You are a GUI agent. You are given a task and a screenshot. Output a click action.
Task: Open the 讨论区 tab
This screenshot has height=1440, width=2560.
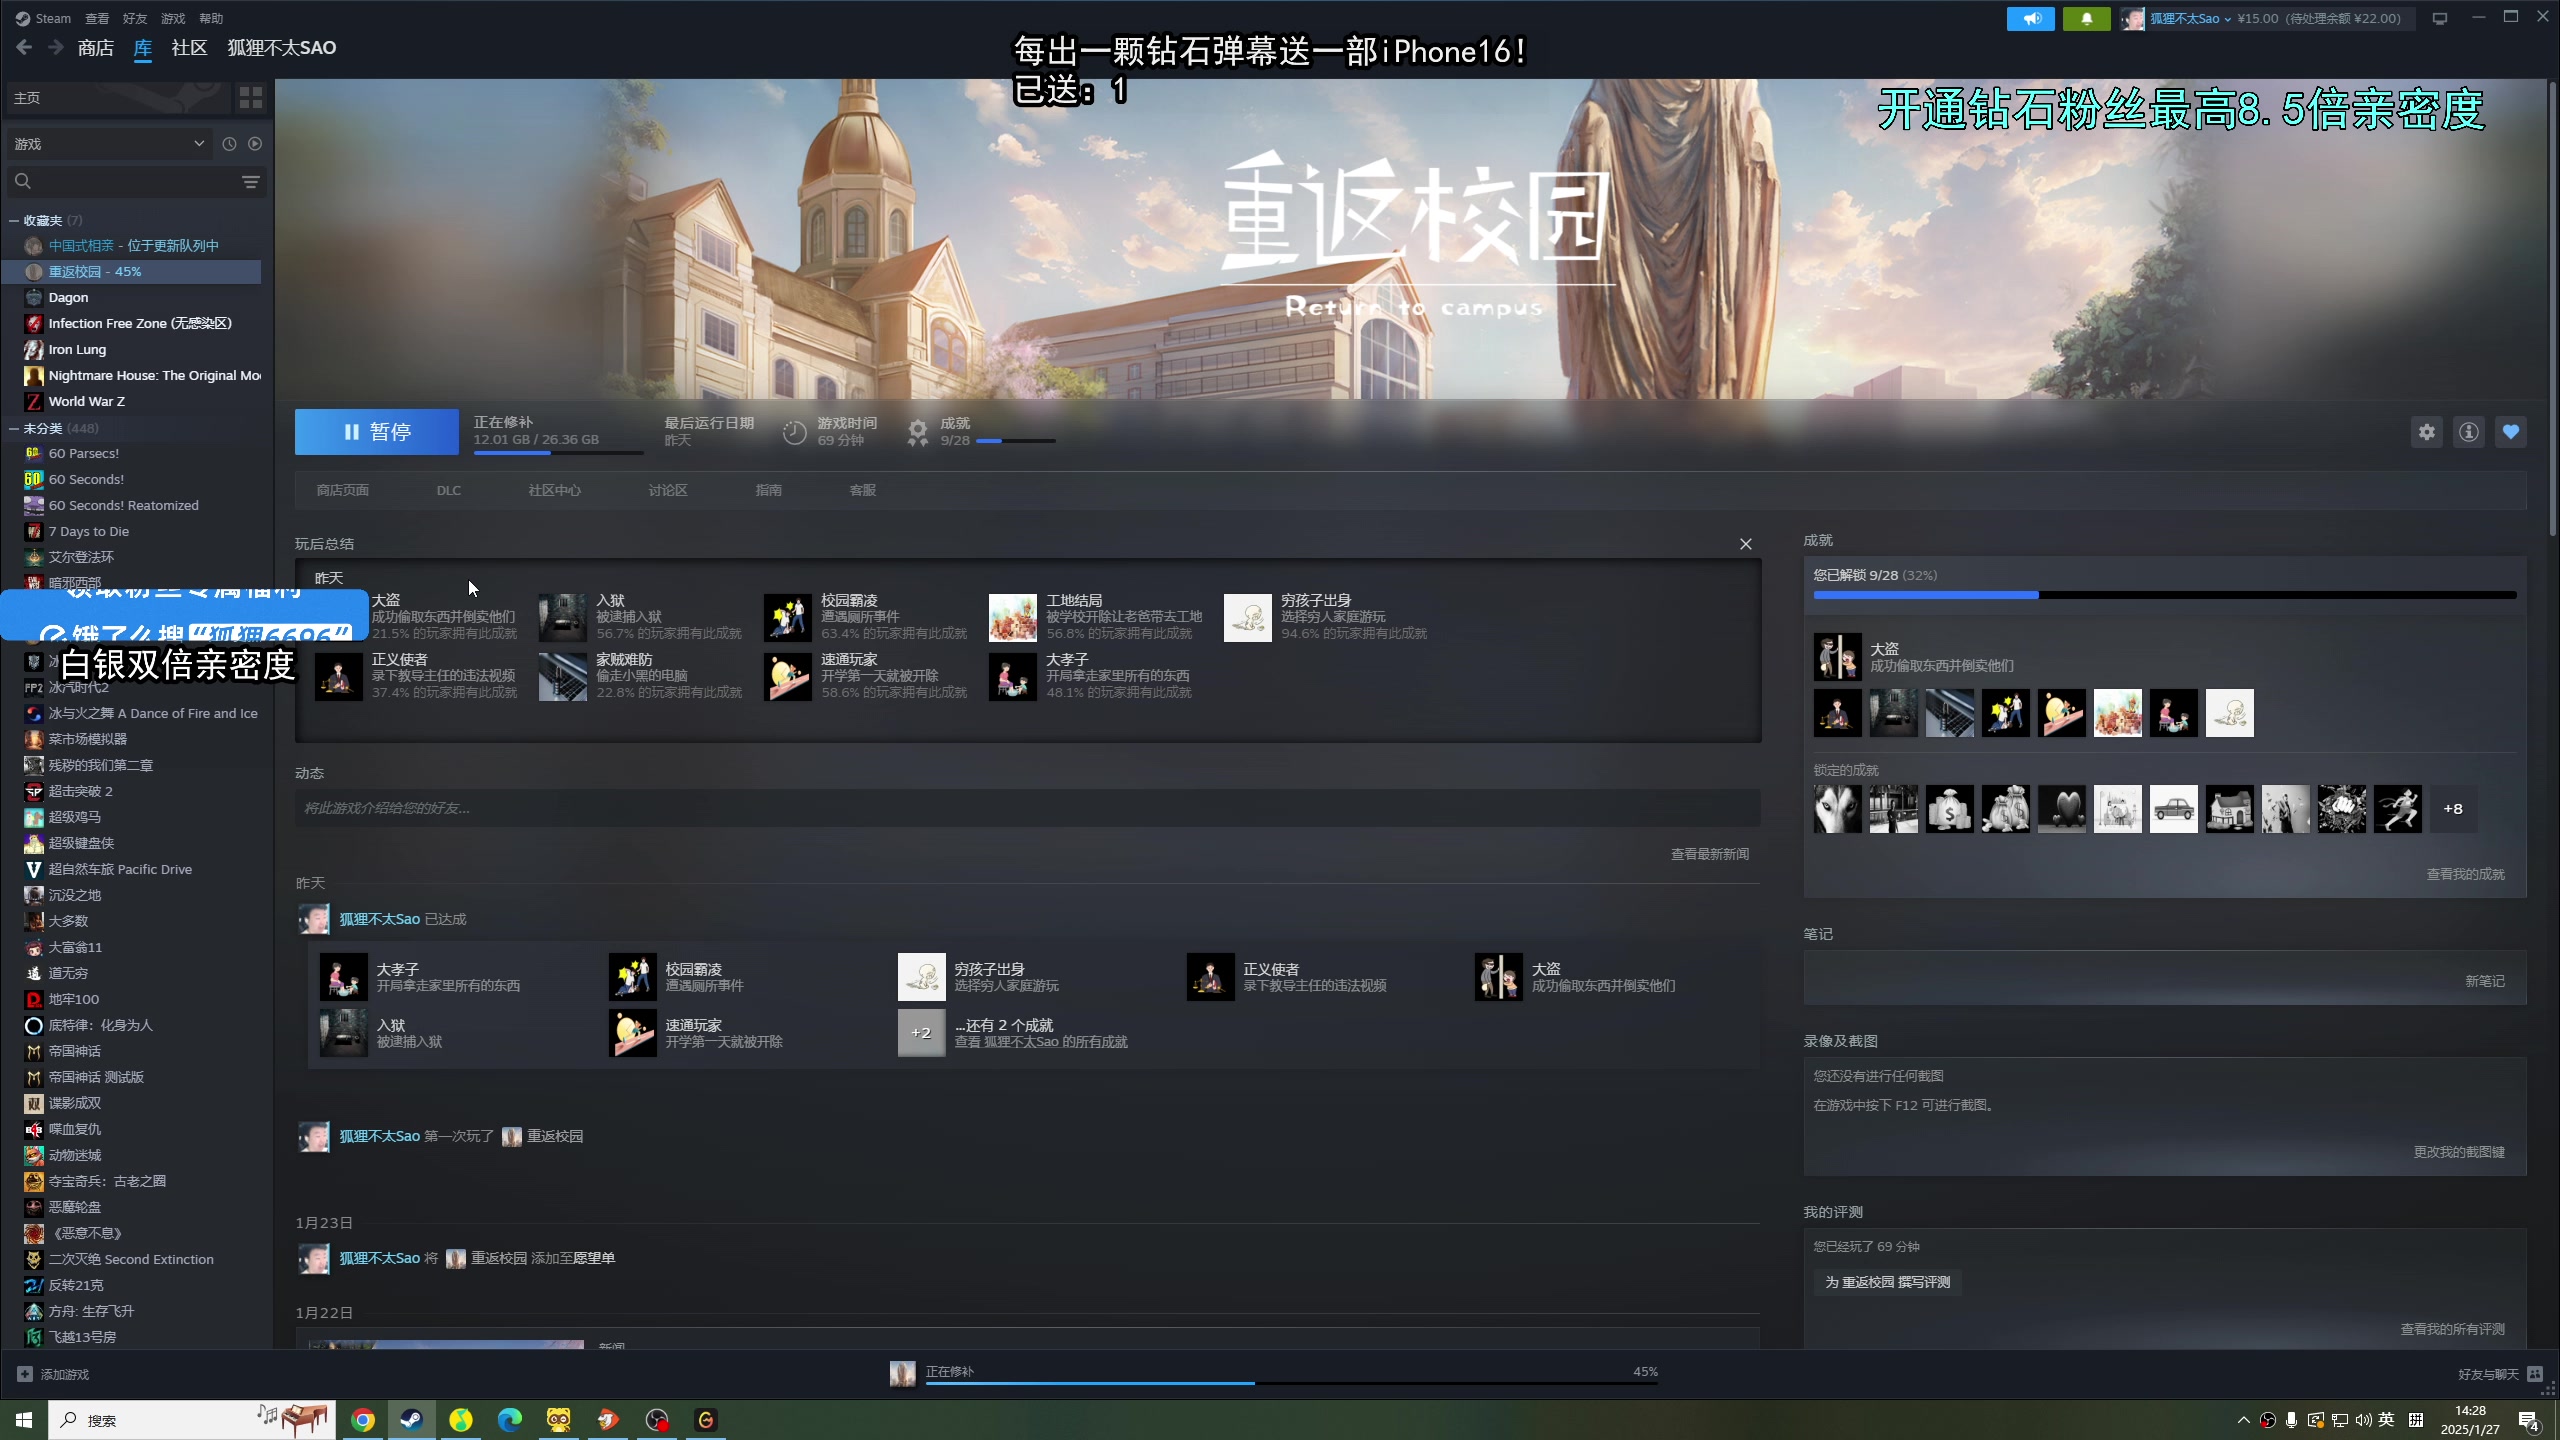point(668,490)
